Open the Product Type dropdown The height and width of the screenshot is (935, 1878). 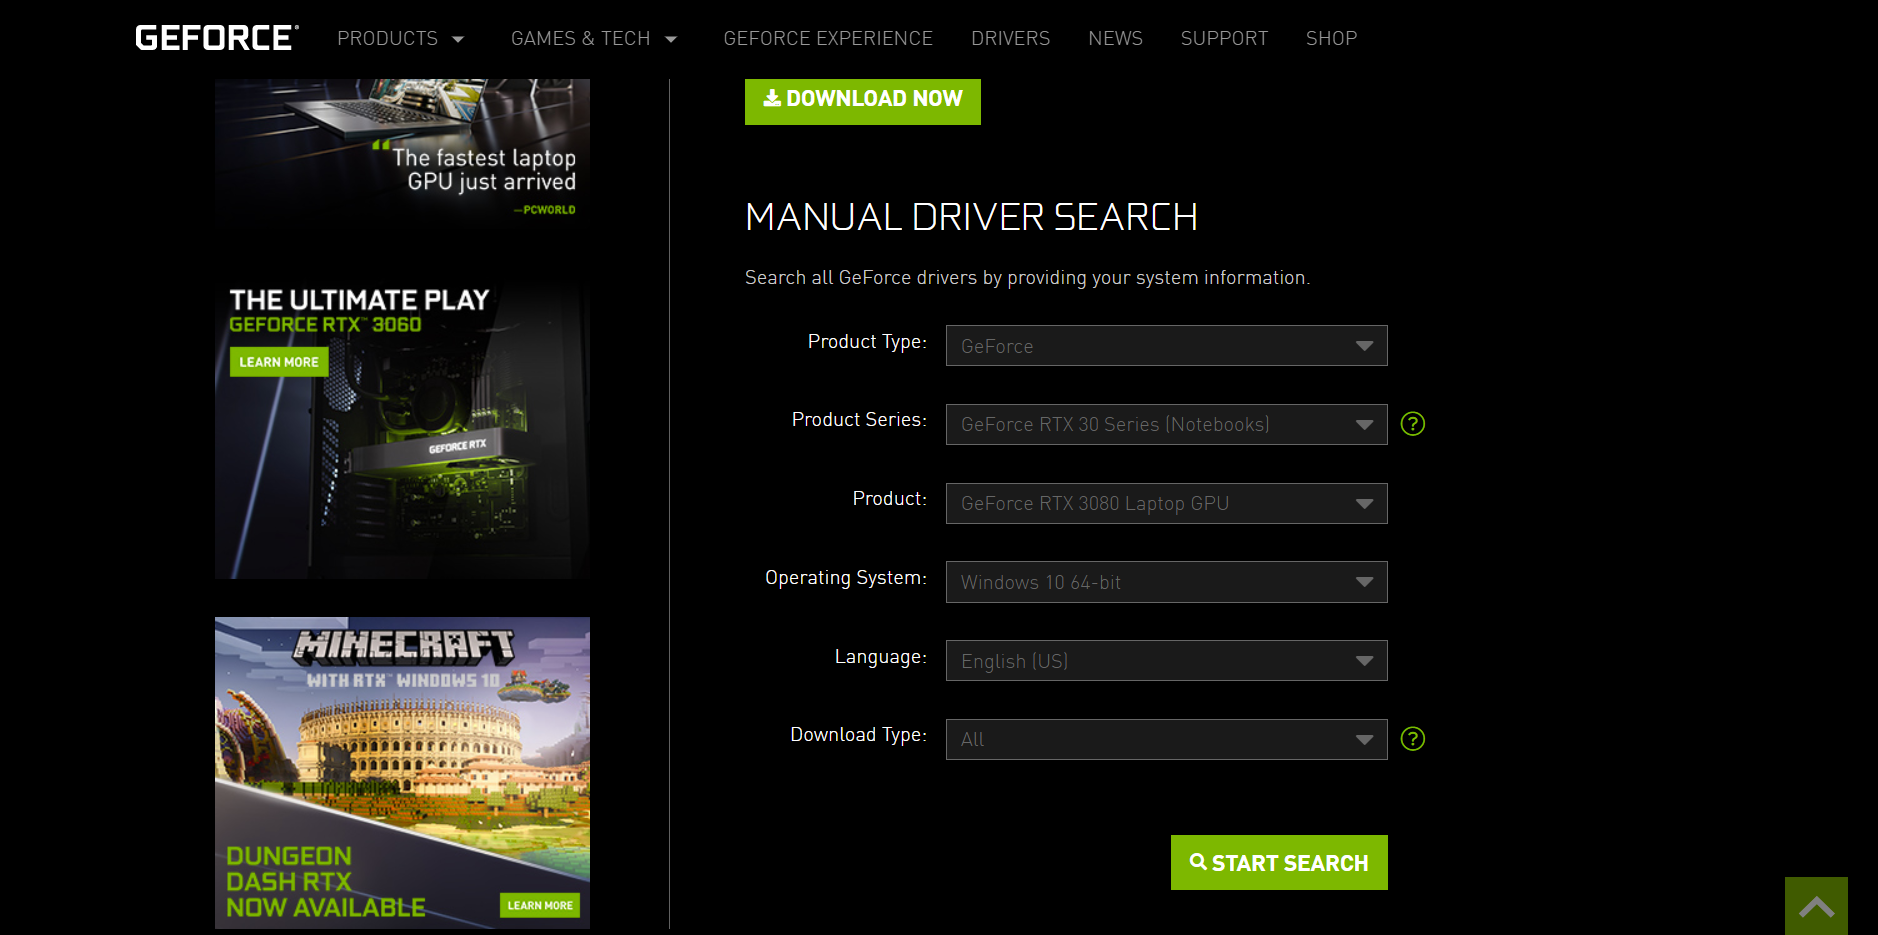tap(1166, 346)
